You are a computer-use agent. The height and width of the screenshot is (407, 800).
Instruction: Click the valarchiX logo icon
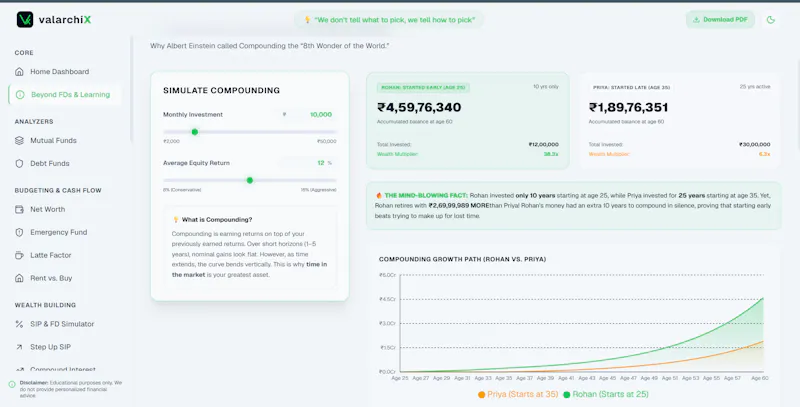coord(25,19)
